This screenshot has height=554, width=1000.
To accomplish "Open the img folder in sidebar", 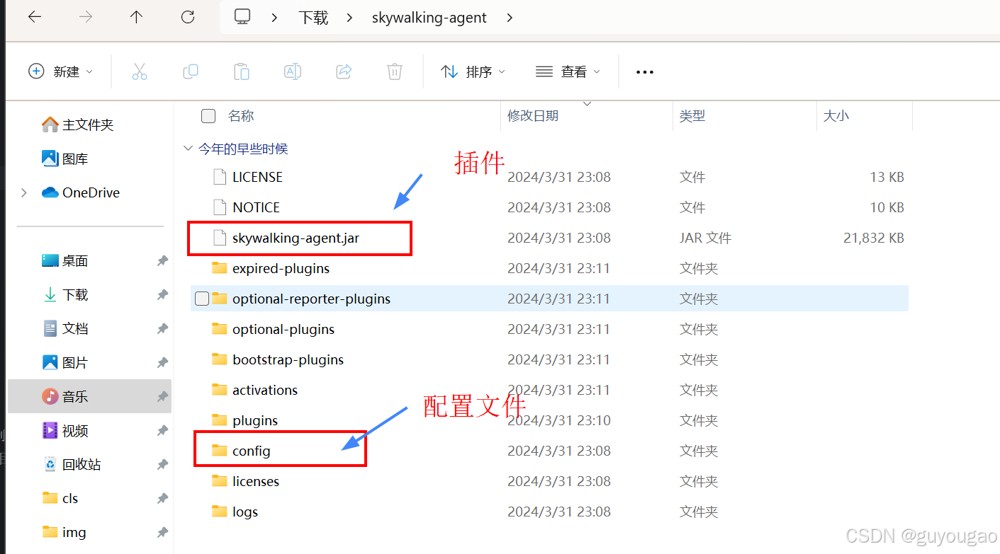I will [63, 532].
